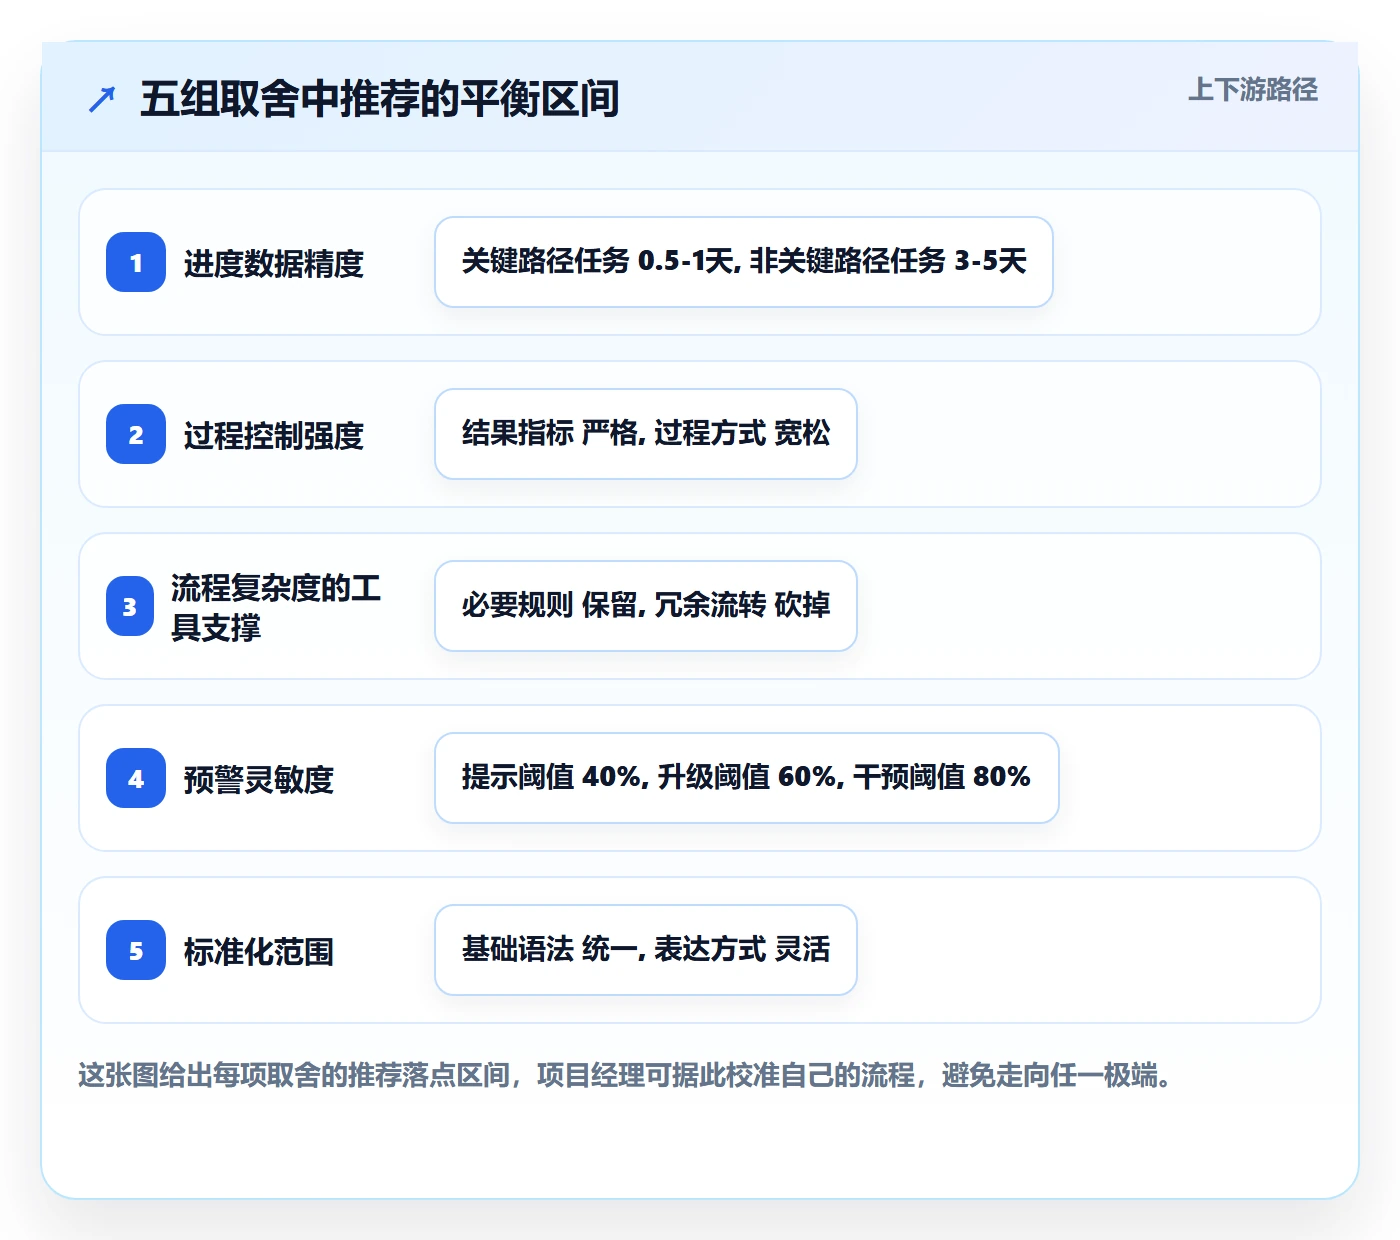The height and width of the screenshot is (1240, 1400).
Task: Click number badge 2 for 过程控制强度
Action: tap(136, 434)
